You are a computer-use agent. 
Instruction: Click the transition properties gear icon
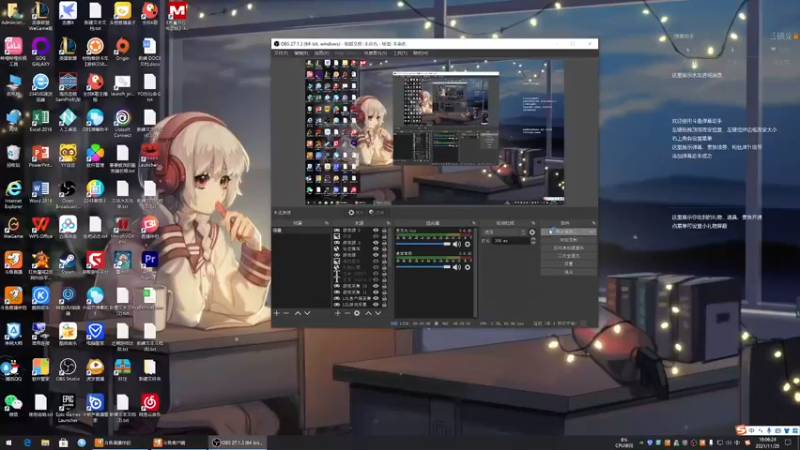[532, 232]
